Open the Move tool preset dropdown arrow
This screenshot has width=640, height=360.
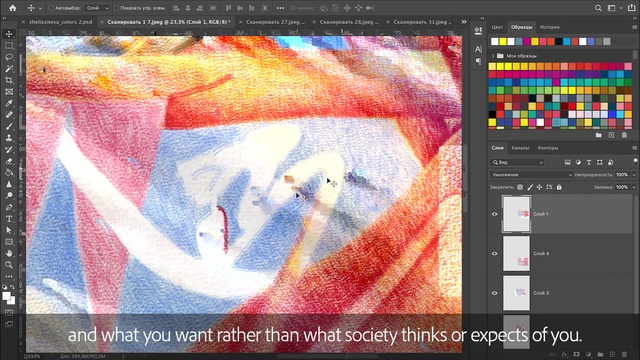pos(40,8)
